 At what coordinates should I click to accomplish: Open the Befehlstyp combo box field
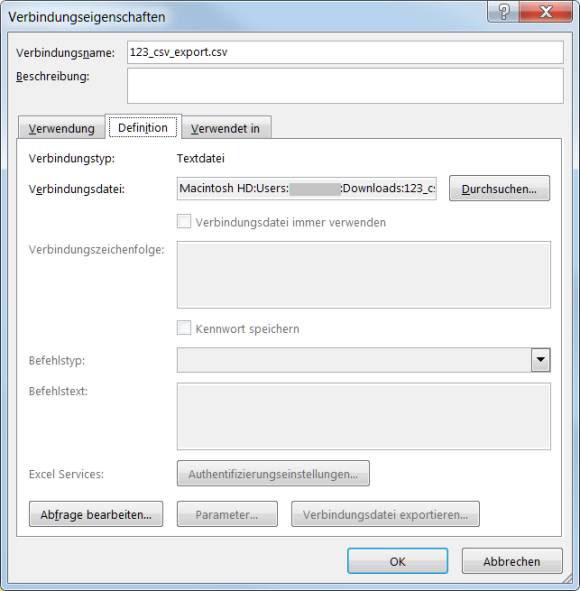(x=364, y=360)
